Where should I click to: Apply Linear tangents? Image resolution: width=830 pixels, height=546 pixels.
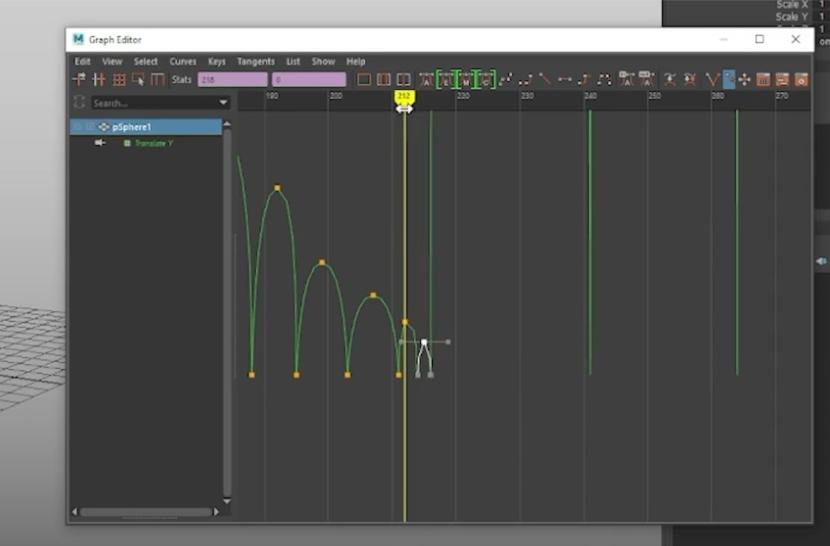tap(545, 80)
